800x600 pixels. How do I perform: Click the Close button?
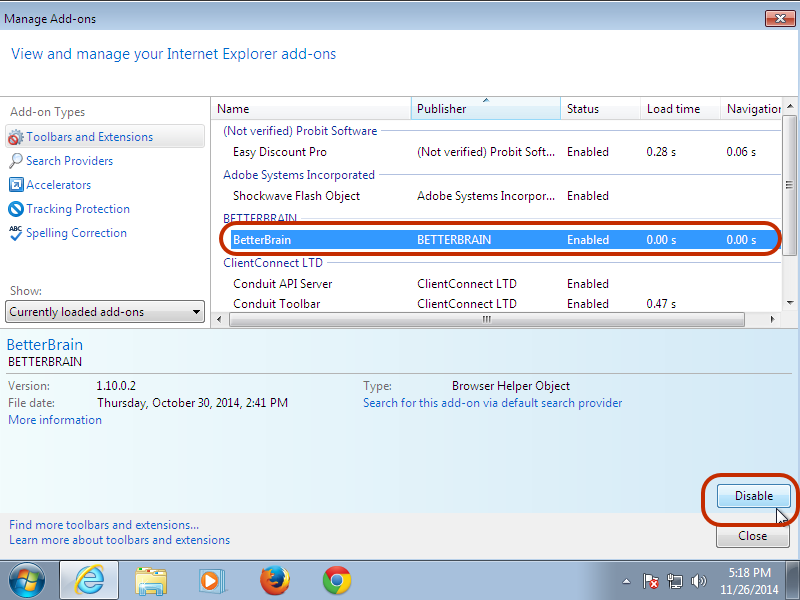753,536
